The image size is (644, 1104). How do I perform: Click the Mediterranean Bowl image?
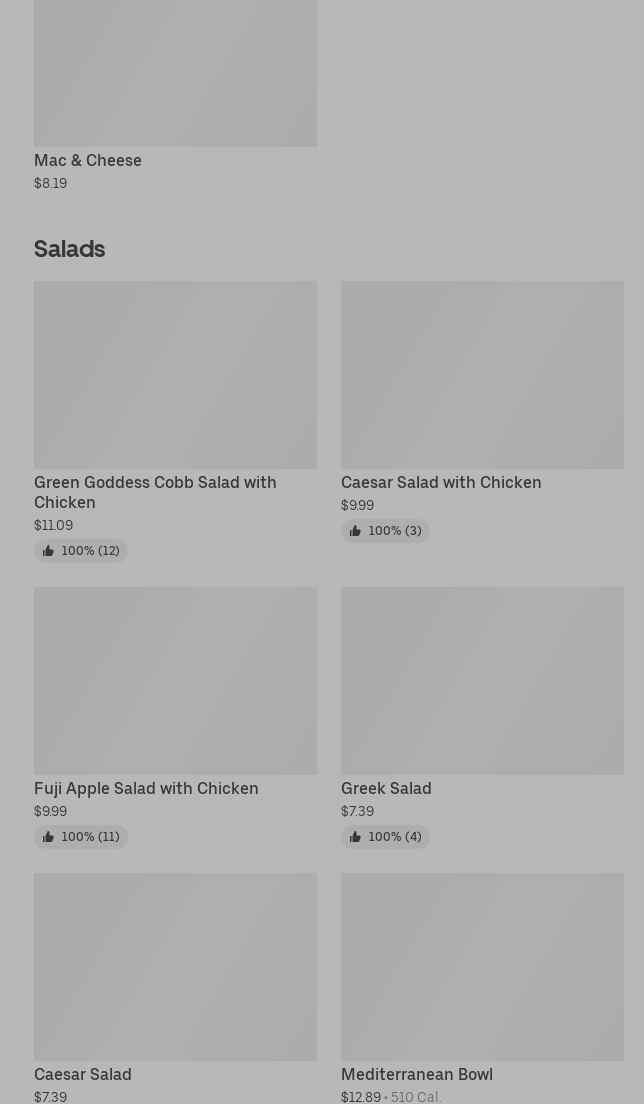[482, 966]
